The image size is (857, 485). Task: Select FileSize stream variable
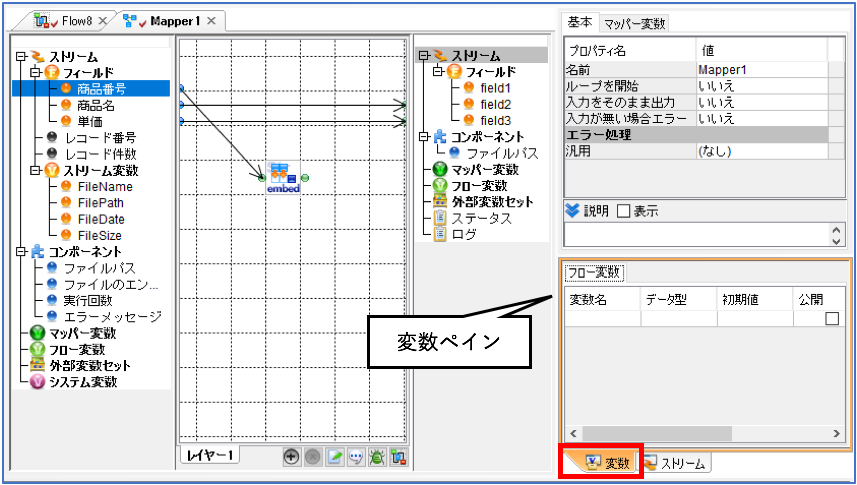[99, 236]
